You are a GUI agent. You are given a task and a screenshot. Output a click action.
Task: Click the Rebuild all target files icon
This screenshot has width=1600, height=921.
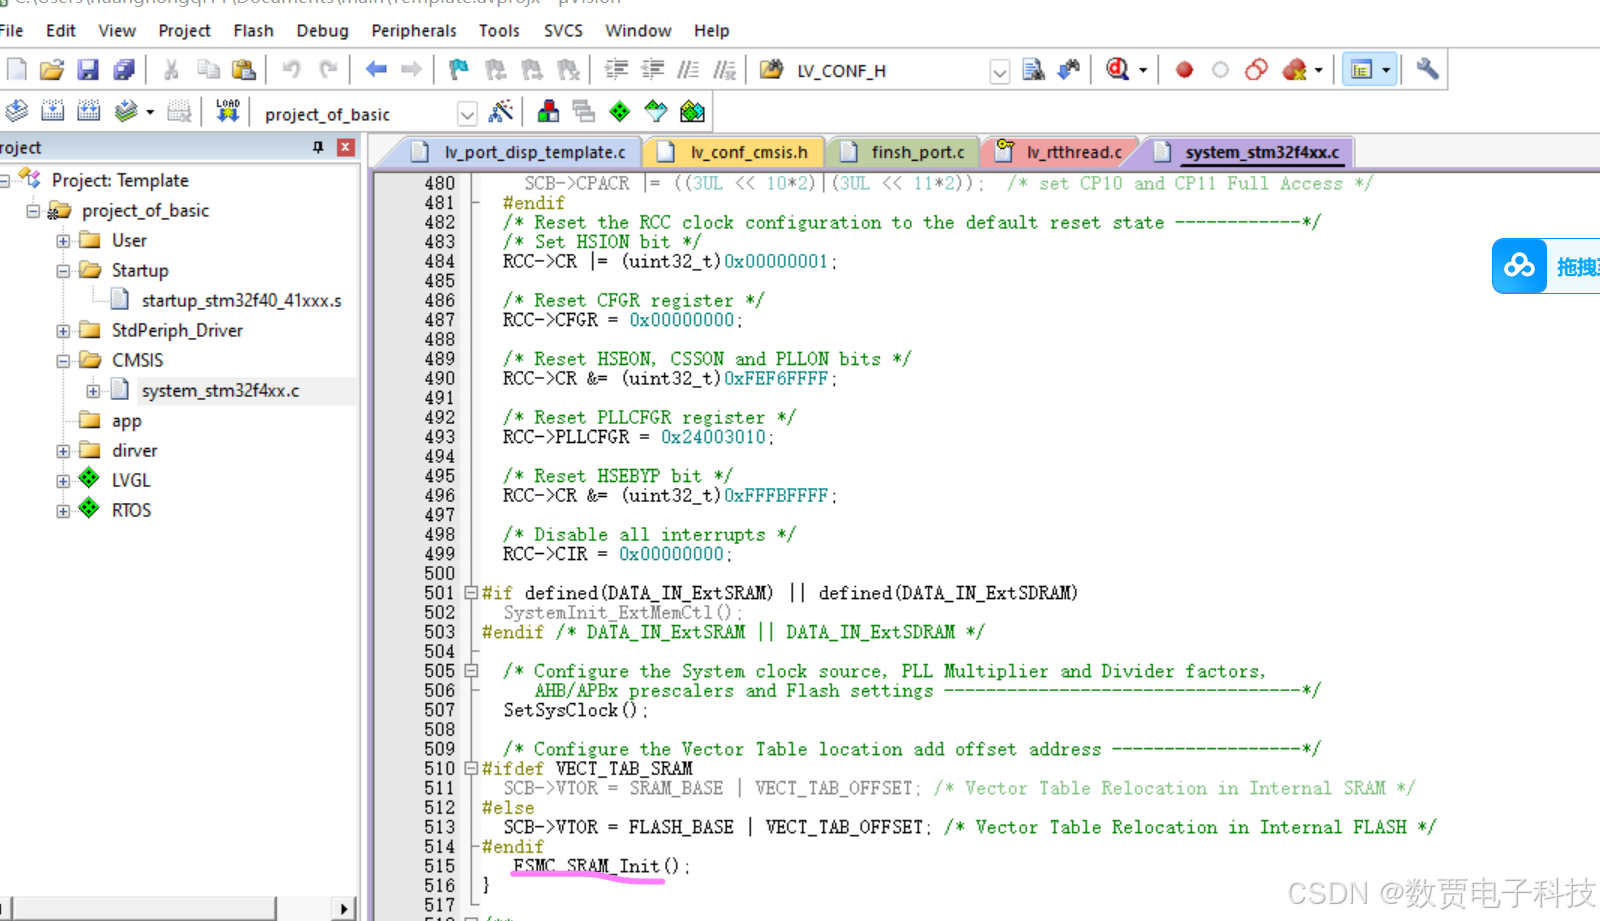(89, 111)
